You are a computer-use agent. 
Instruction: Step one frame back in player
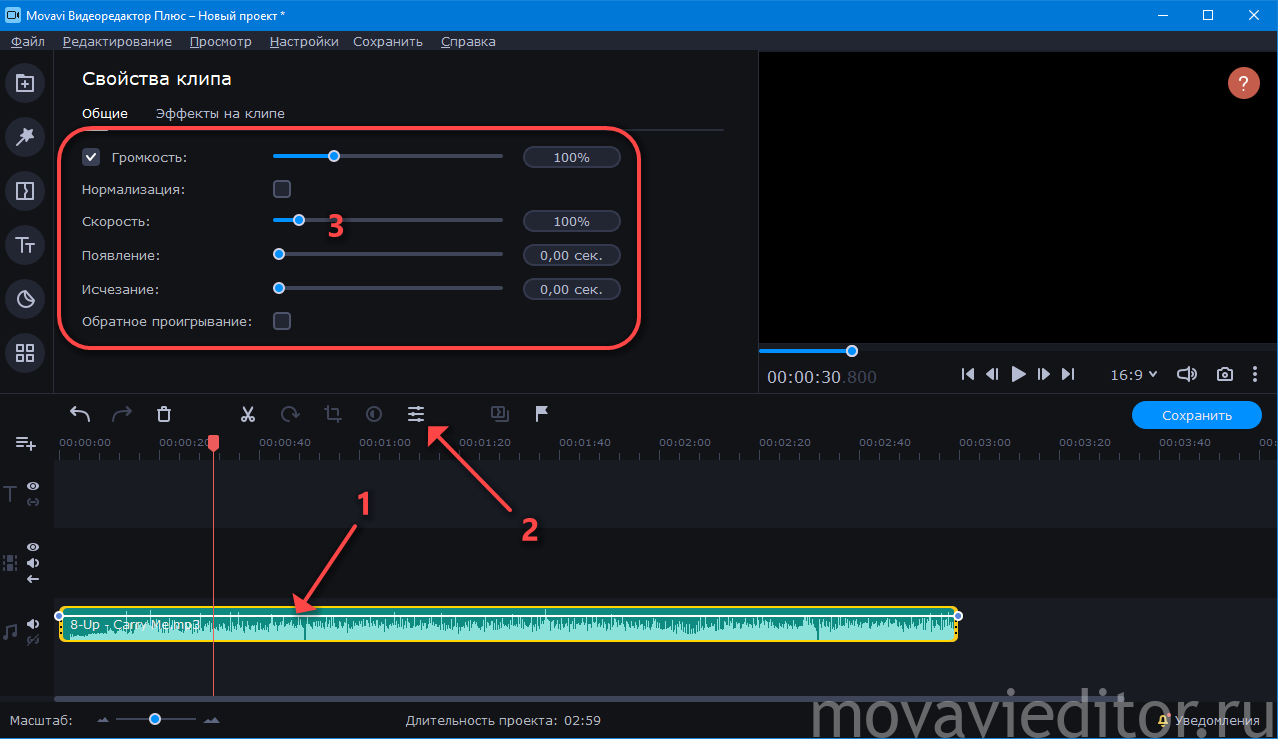[992, 374]
